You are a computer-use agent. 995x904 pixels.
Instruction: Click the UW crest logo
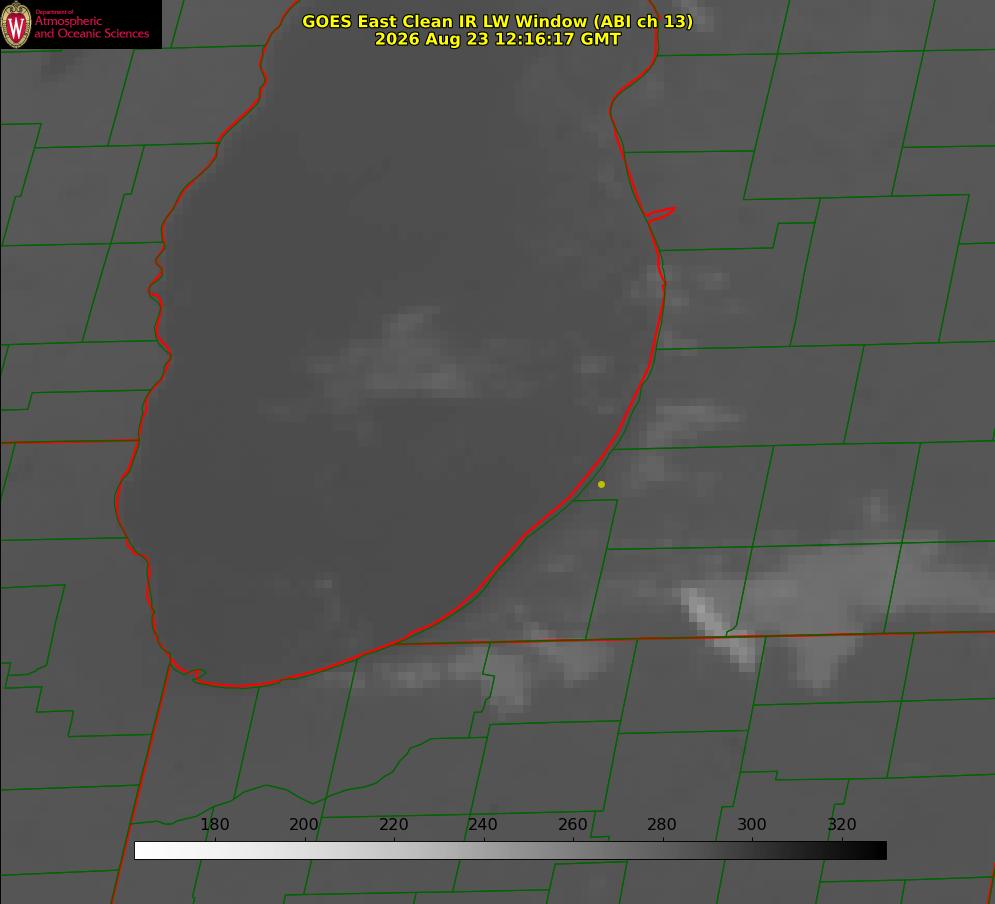16,25
